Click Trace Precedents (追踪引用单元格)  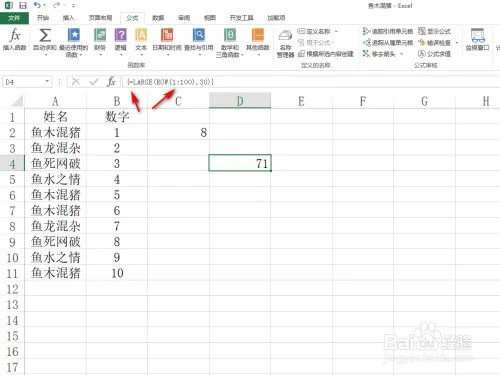388,31
